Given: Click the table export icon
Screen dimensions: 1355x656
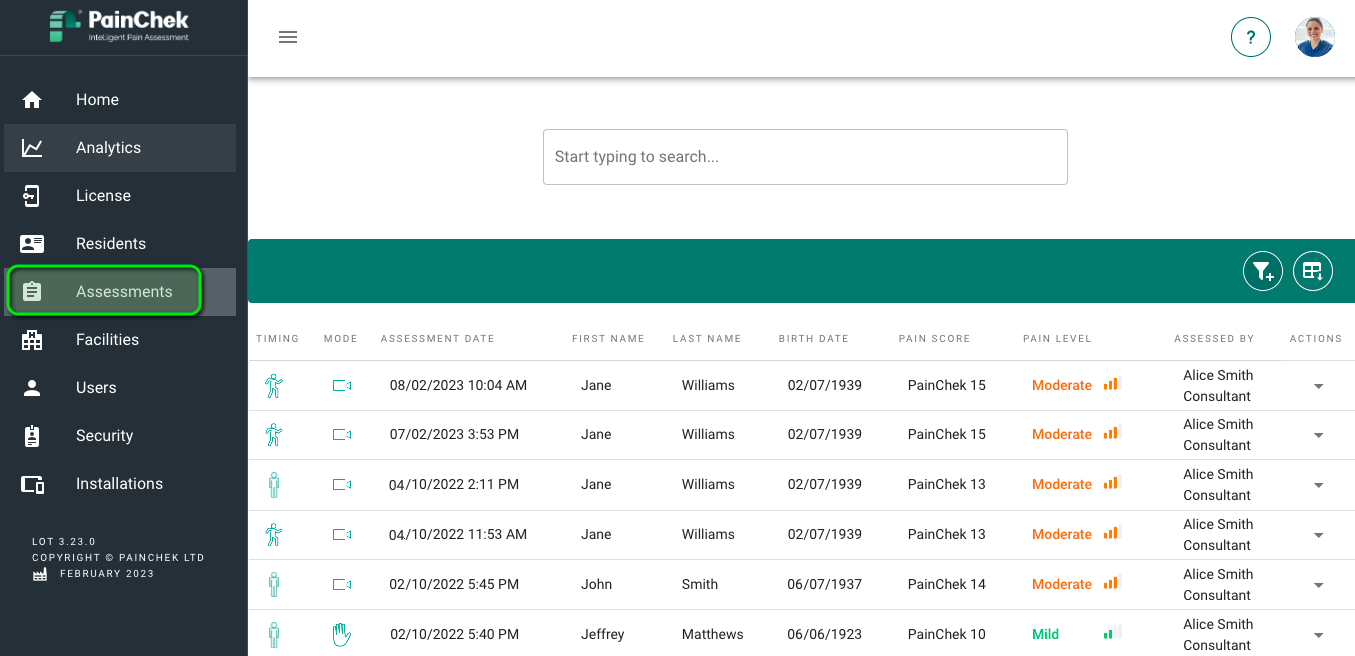Looking at the screenshot, I should click(x=1313, y=271).
